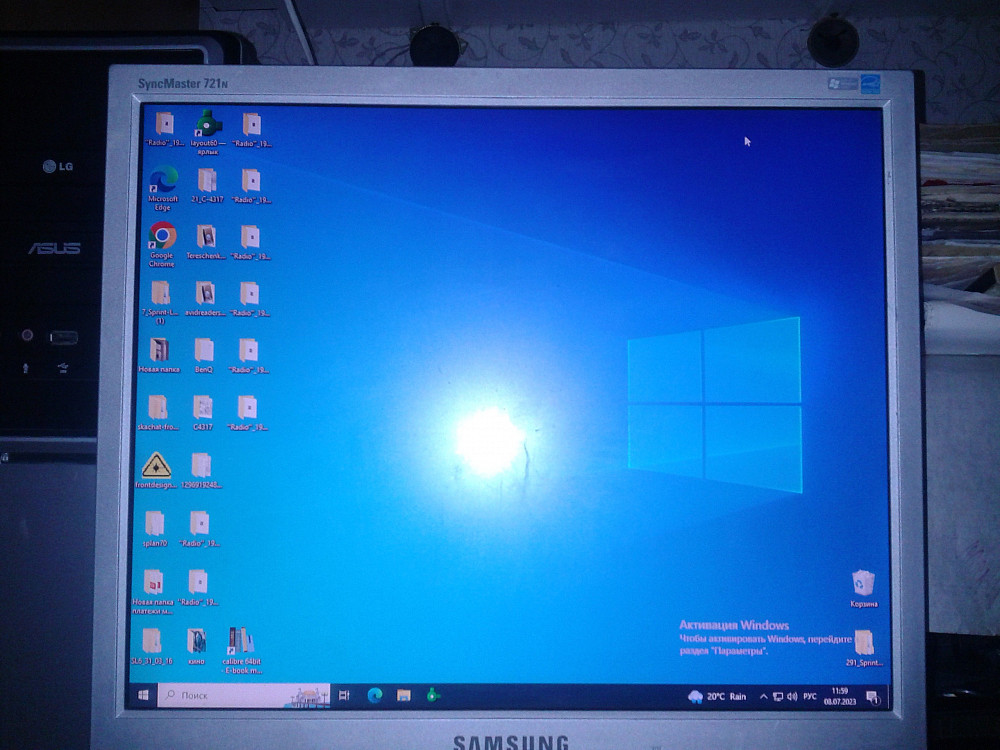Select the BenQ folder

pos(203,351)
